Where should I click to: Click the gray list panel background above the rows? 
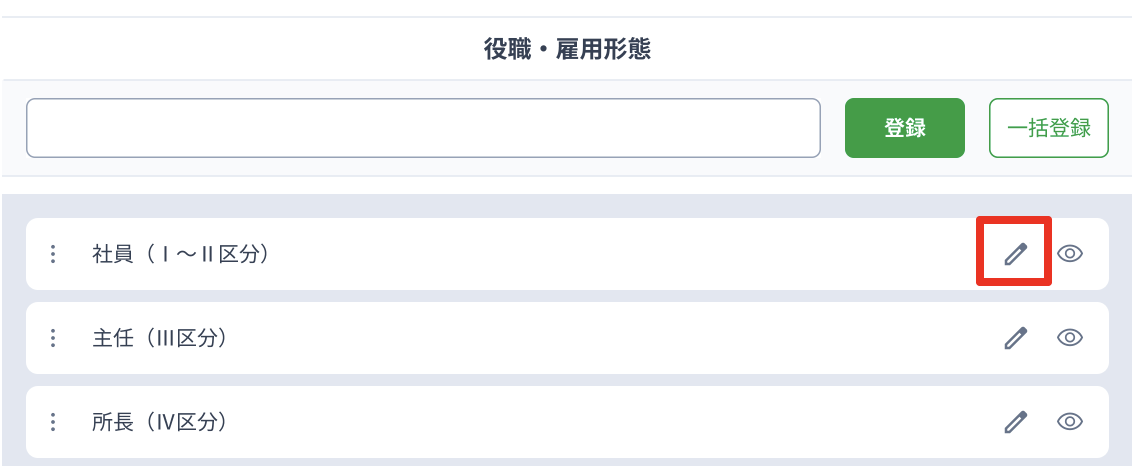[567, 206]
